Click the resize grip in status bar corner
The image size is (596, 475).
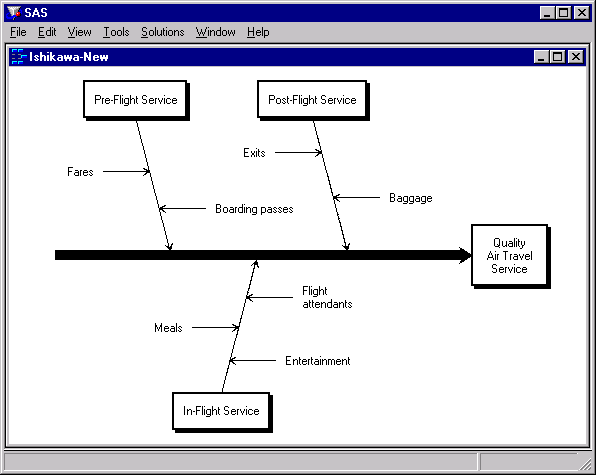tap(585, 463)
